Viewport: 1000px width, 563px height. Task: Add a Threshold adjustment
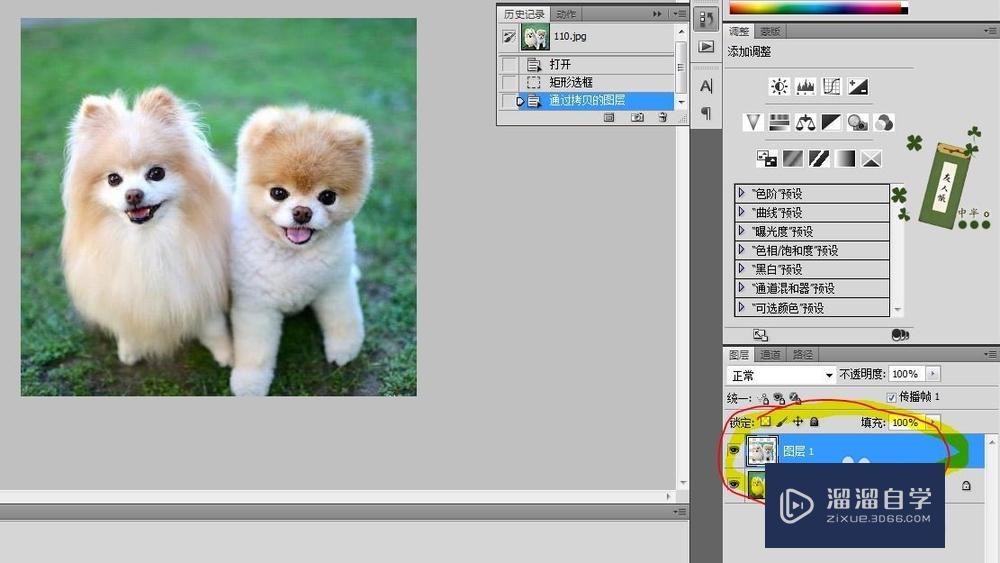coord(819,158)
